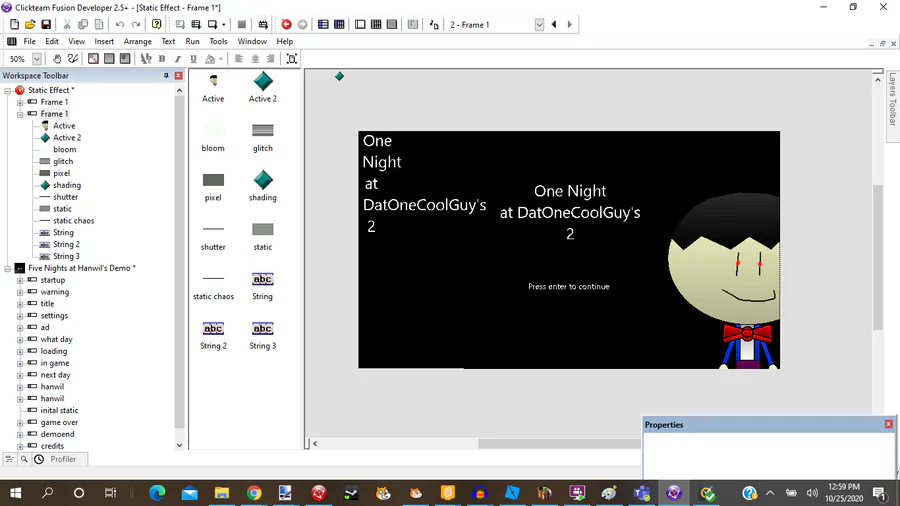Expand the game over frame node
This screenshot has height=506, width=900.
[x=20, y=423]
